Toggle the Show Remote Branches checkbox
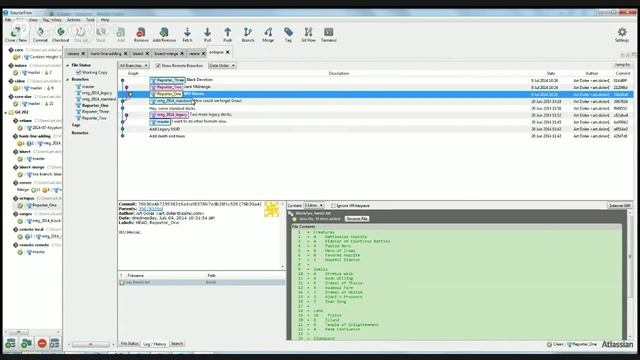The width and height of the screenshot is (640, 360). [x=158, y=66]
